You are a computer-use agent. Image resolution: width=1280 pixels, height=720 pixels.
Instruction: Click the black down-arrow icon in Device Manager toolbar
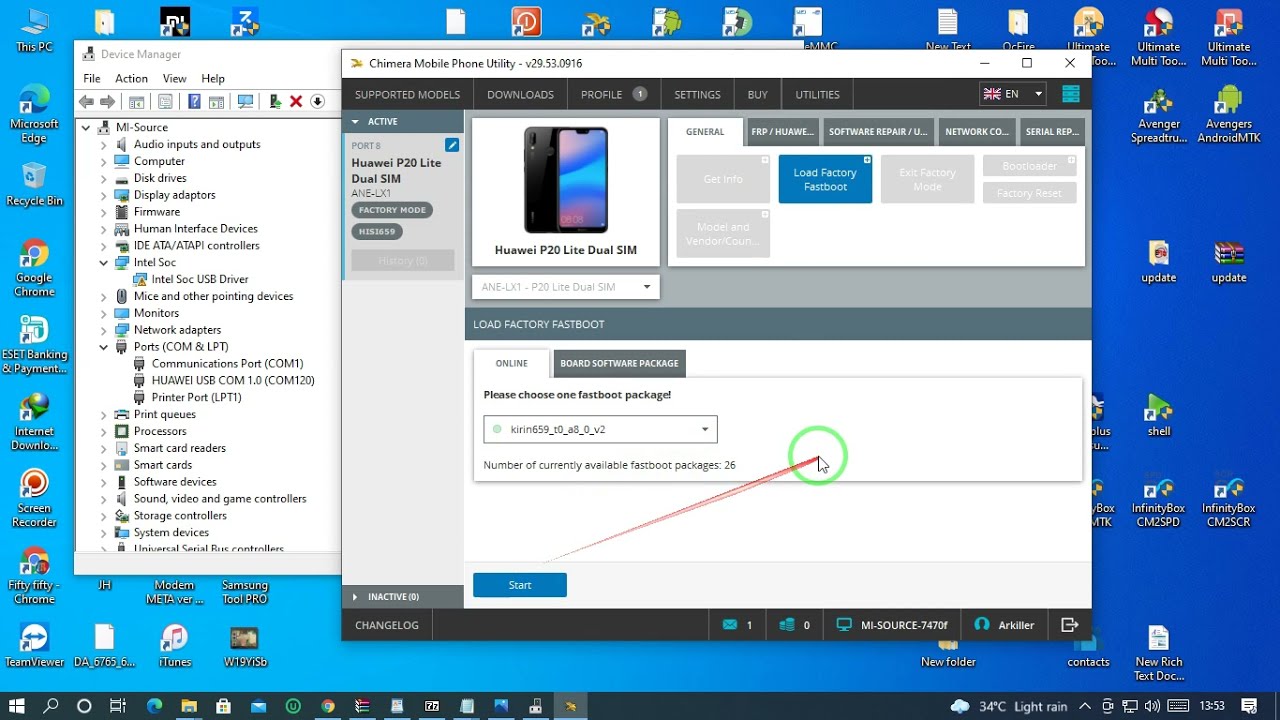point(317,101)
